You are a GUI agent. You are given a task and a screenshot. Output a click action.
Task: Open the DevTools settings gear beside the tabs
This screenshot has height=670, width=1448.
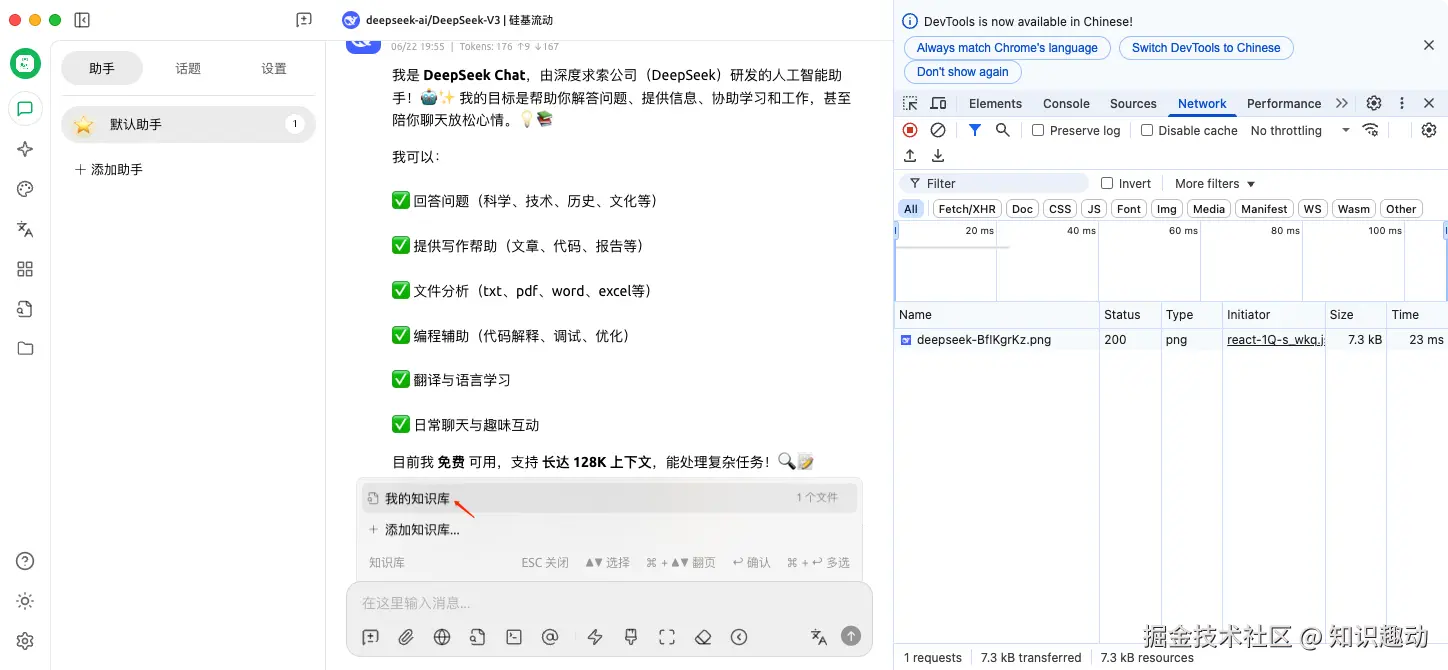1374,103
